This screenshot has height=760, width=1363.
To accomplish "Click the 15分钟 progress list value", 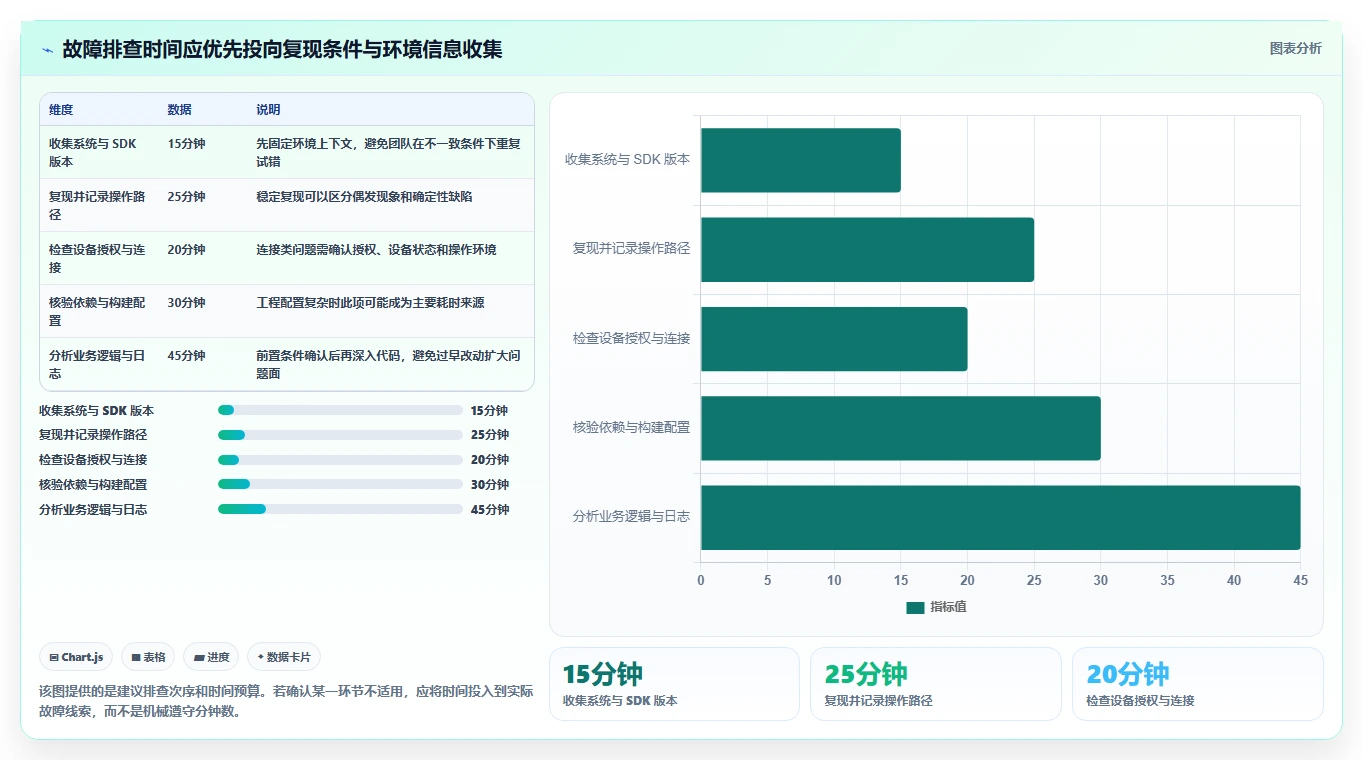I will click(490, 411).
